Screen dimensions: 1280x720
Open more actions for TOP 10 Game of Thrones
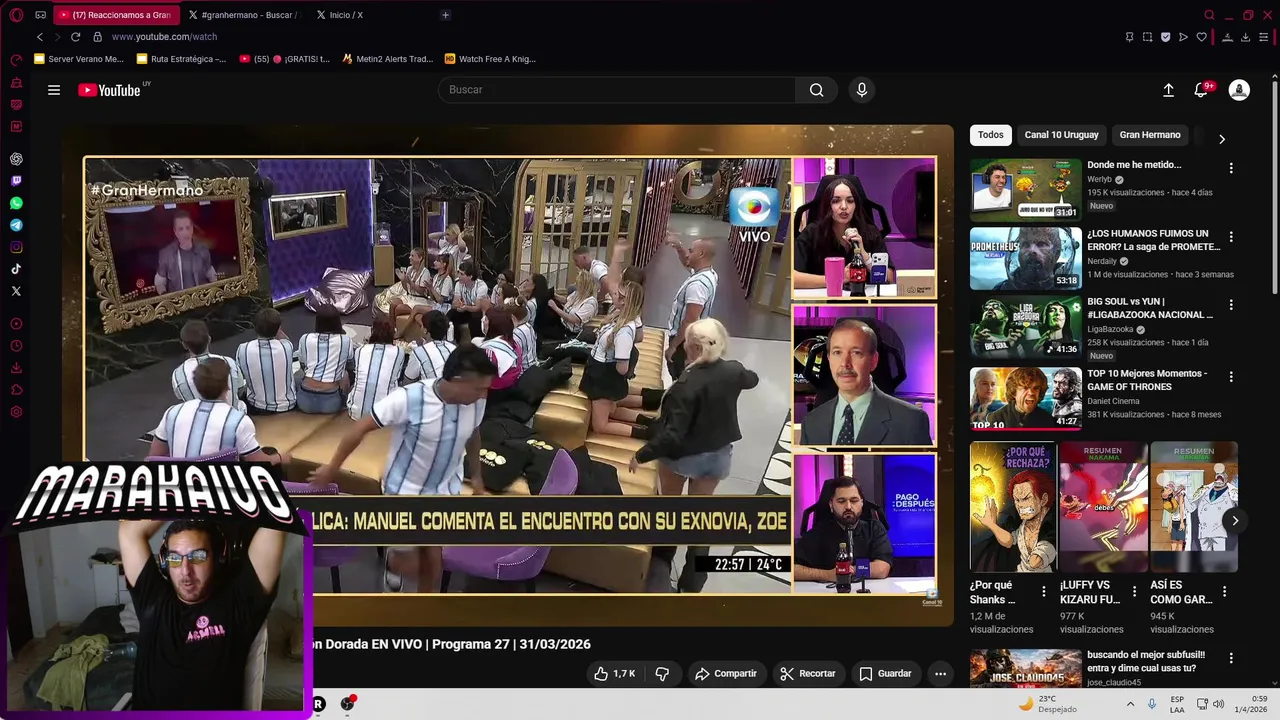(x=1231, y=377)
